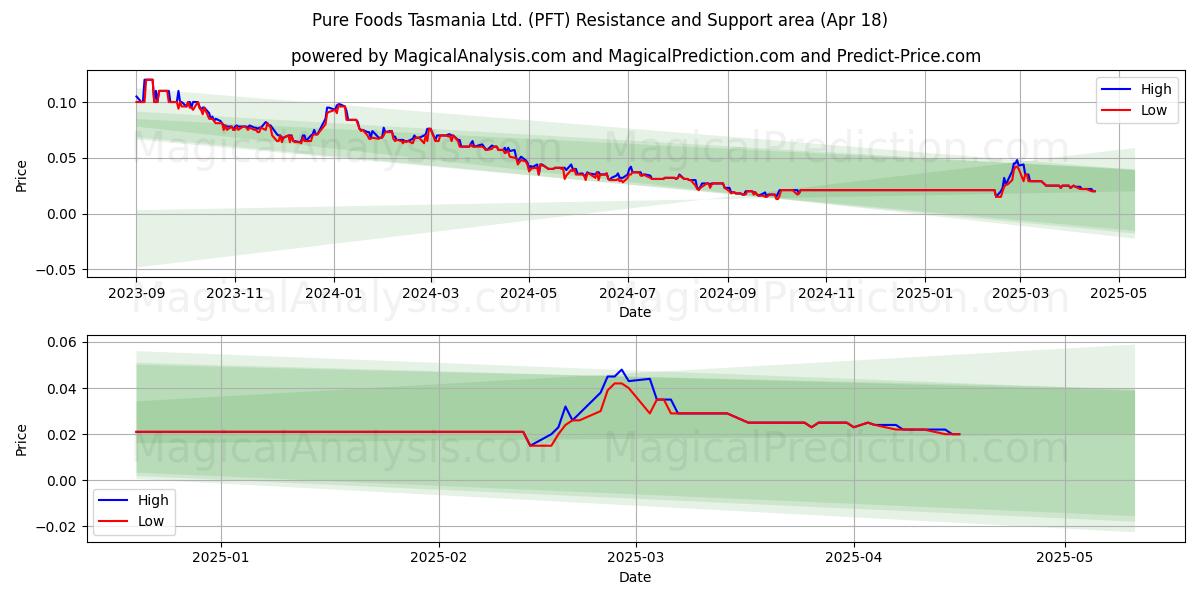Click the '0.10' price tick on top chart
The image size is (1200, 600).
click(x=63, y=103)
